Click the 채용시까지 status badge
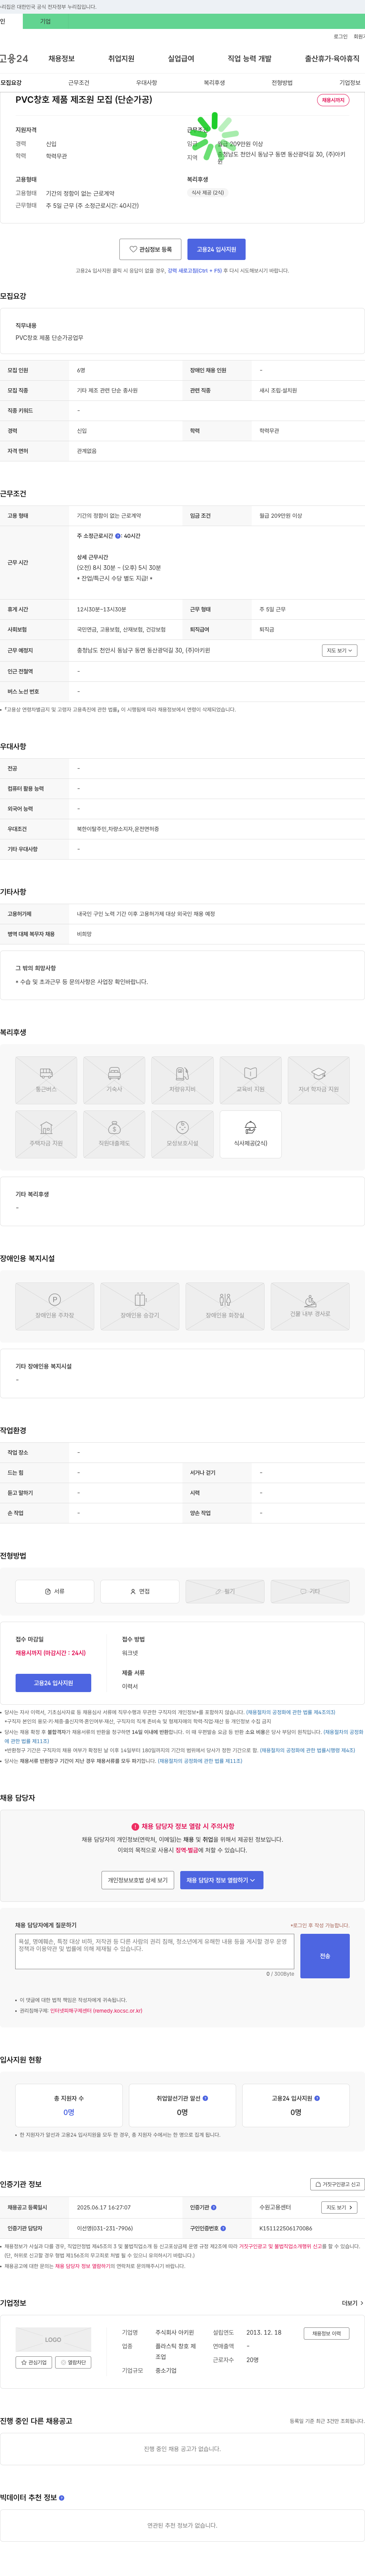Screen dimensions: 365x2576 coord(333,100)
